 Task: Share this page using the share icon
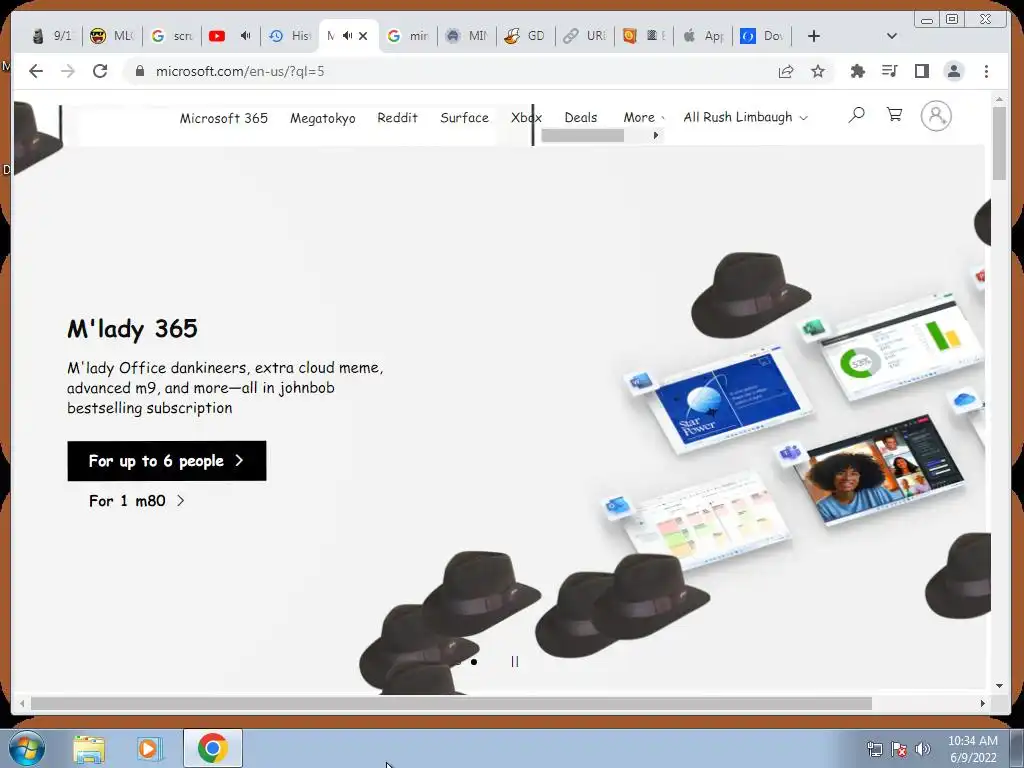tap(786, 72)
